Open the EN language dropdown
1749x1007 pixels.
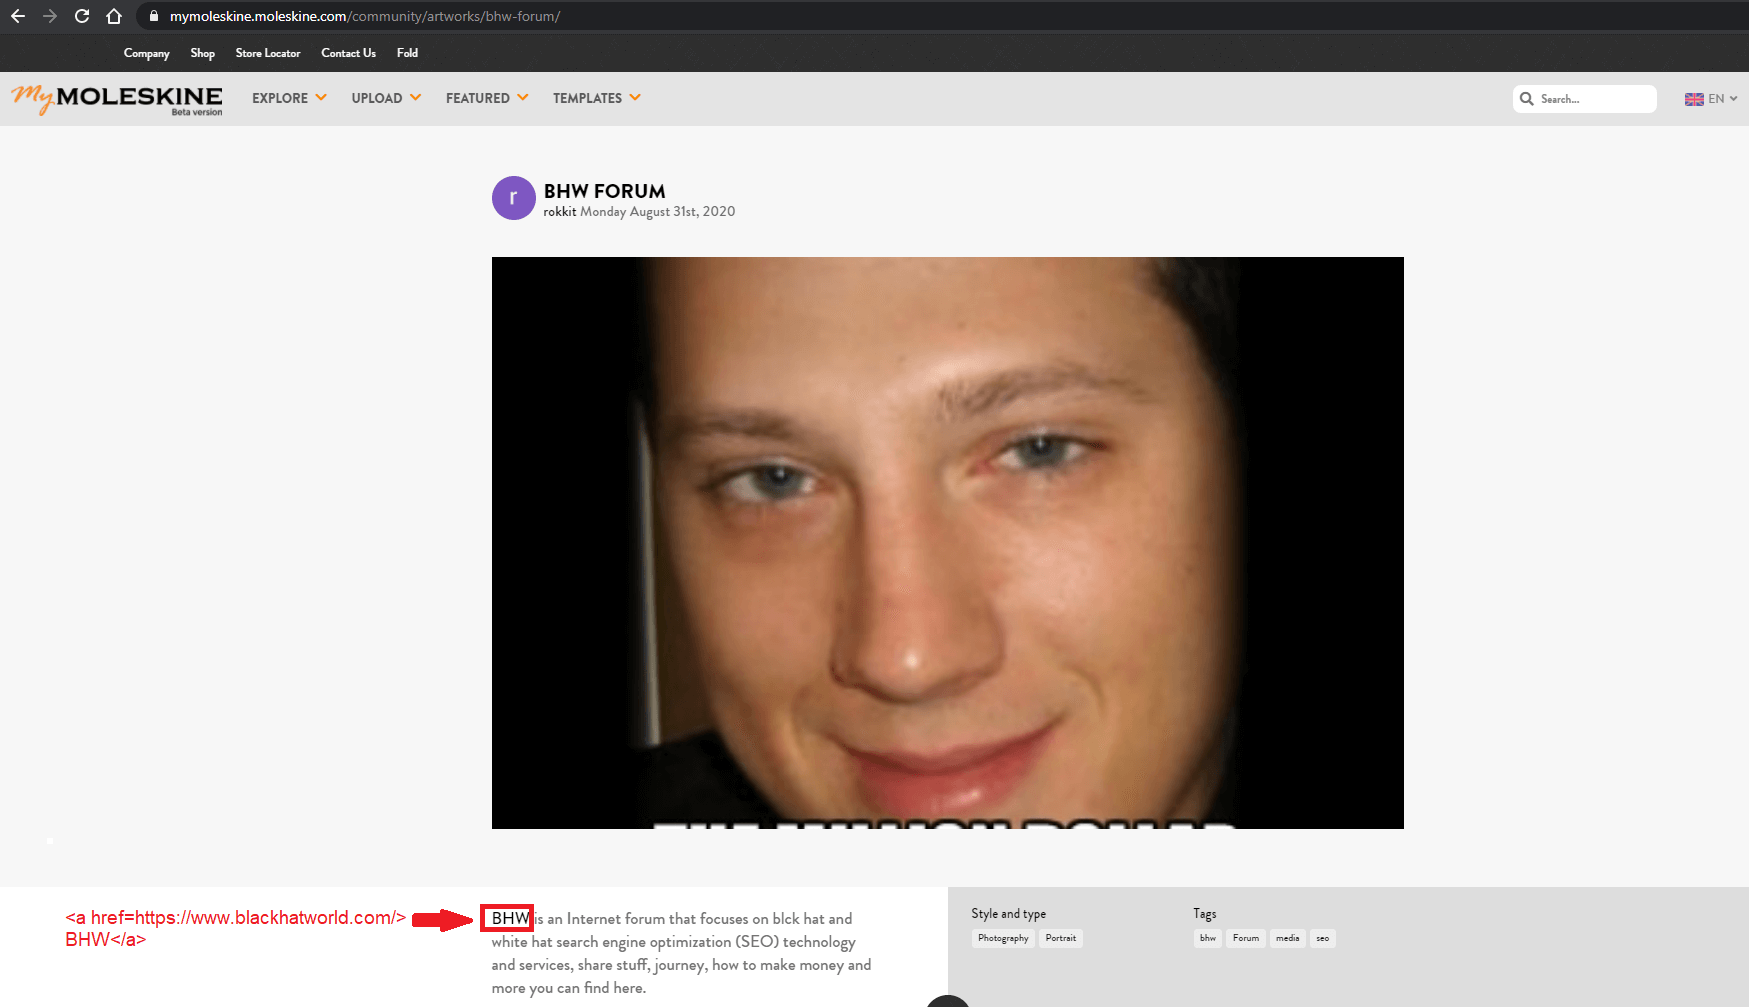click(x=1722, y=99)
